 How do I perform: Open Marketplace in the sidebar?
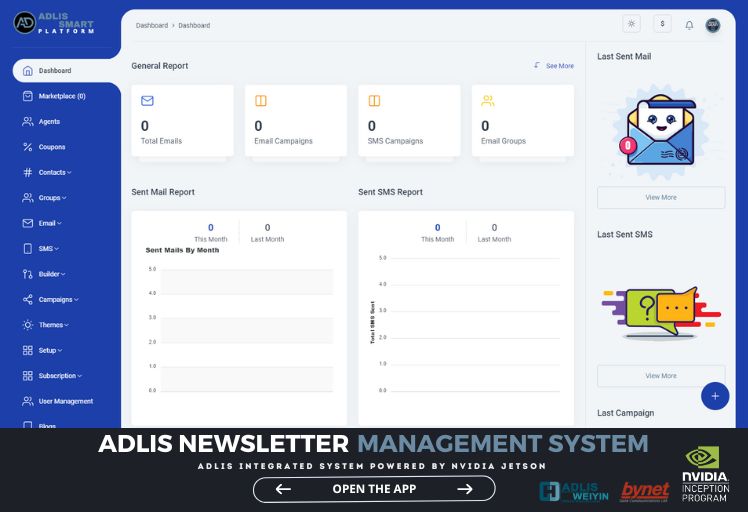click(61, 96)
